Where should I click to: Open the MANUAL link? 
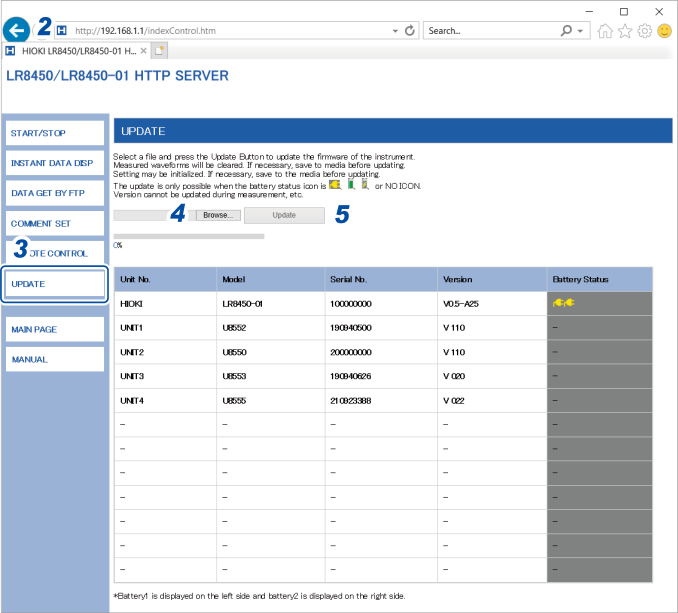[x=55, y=359]
